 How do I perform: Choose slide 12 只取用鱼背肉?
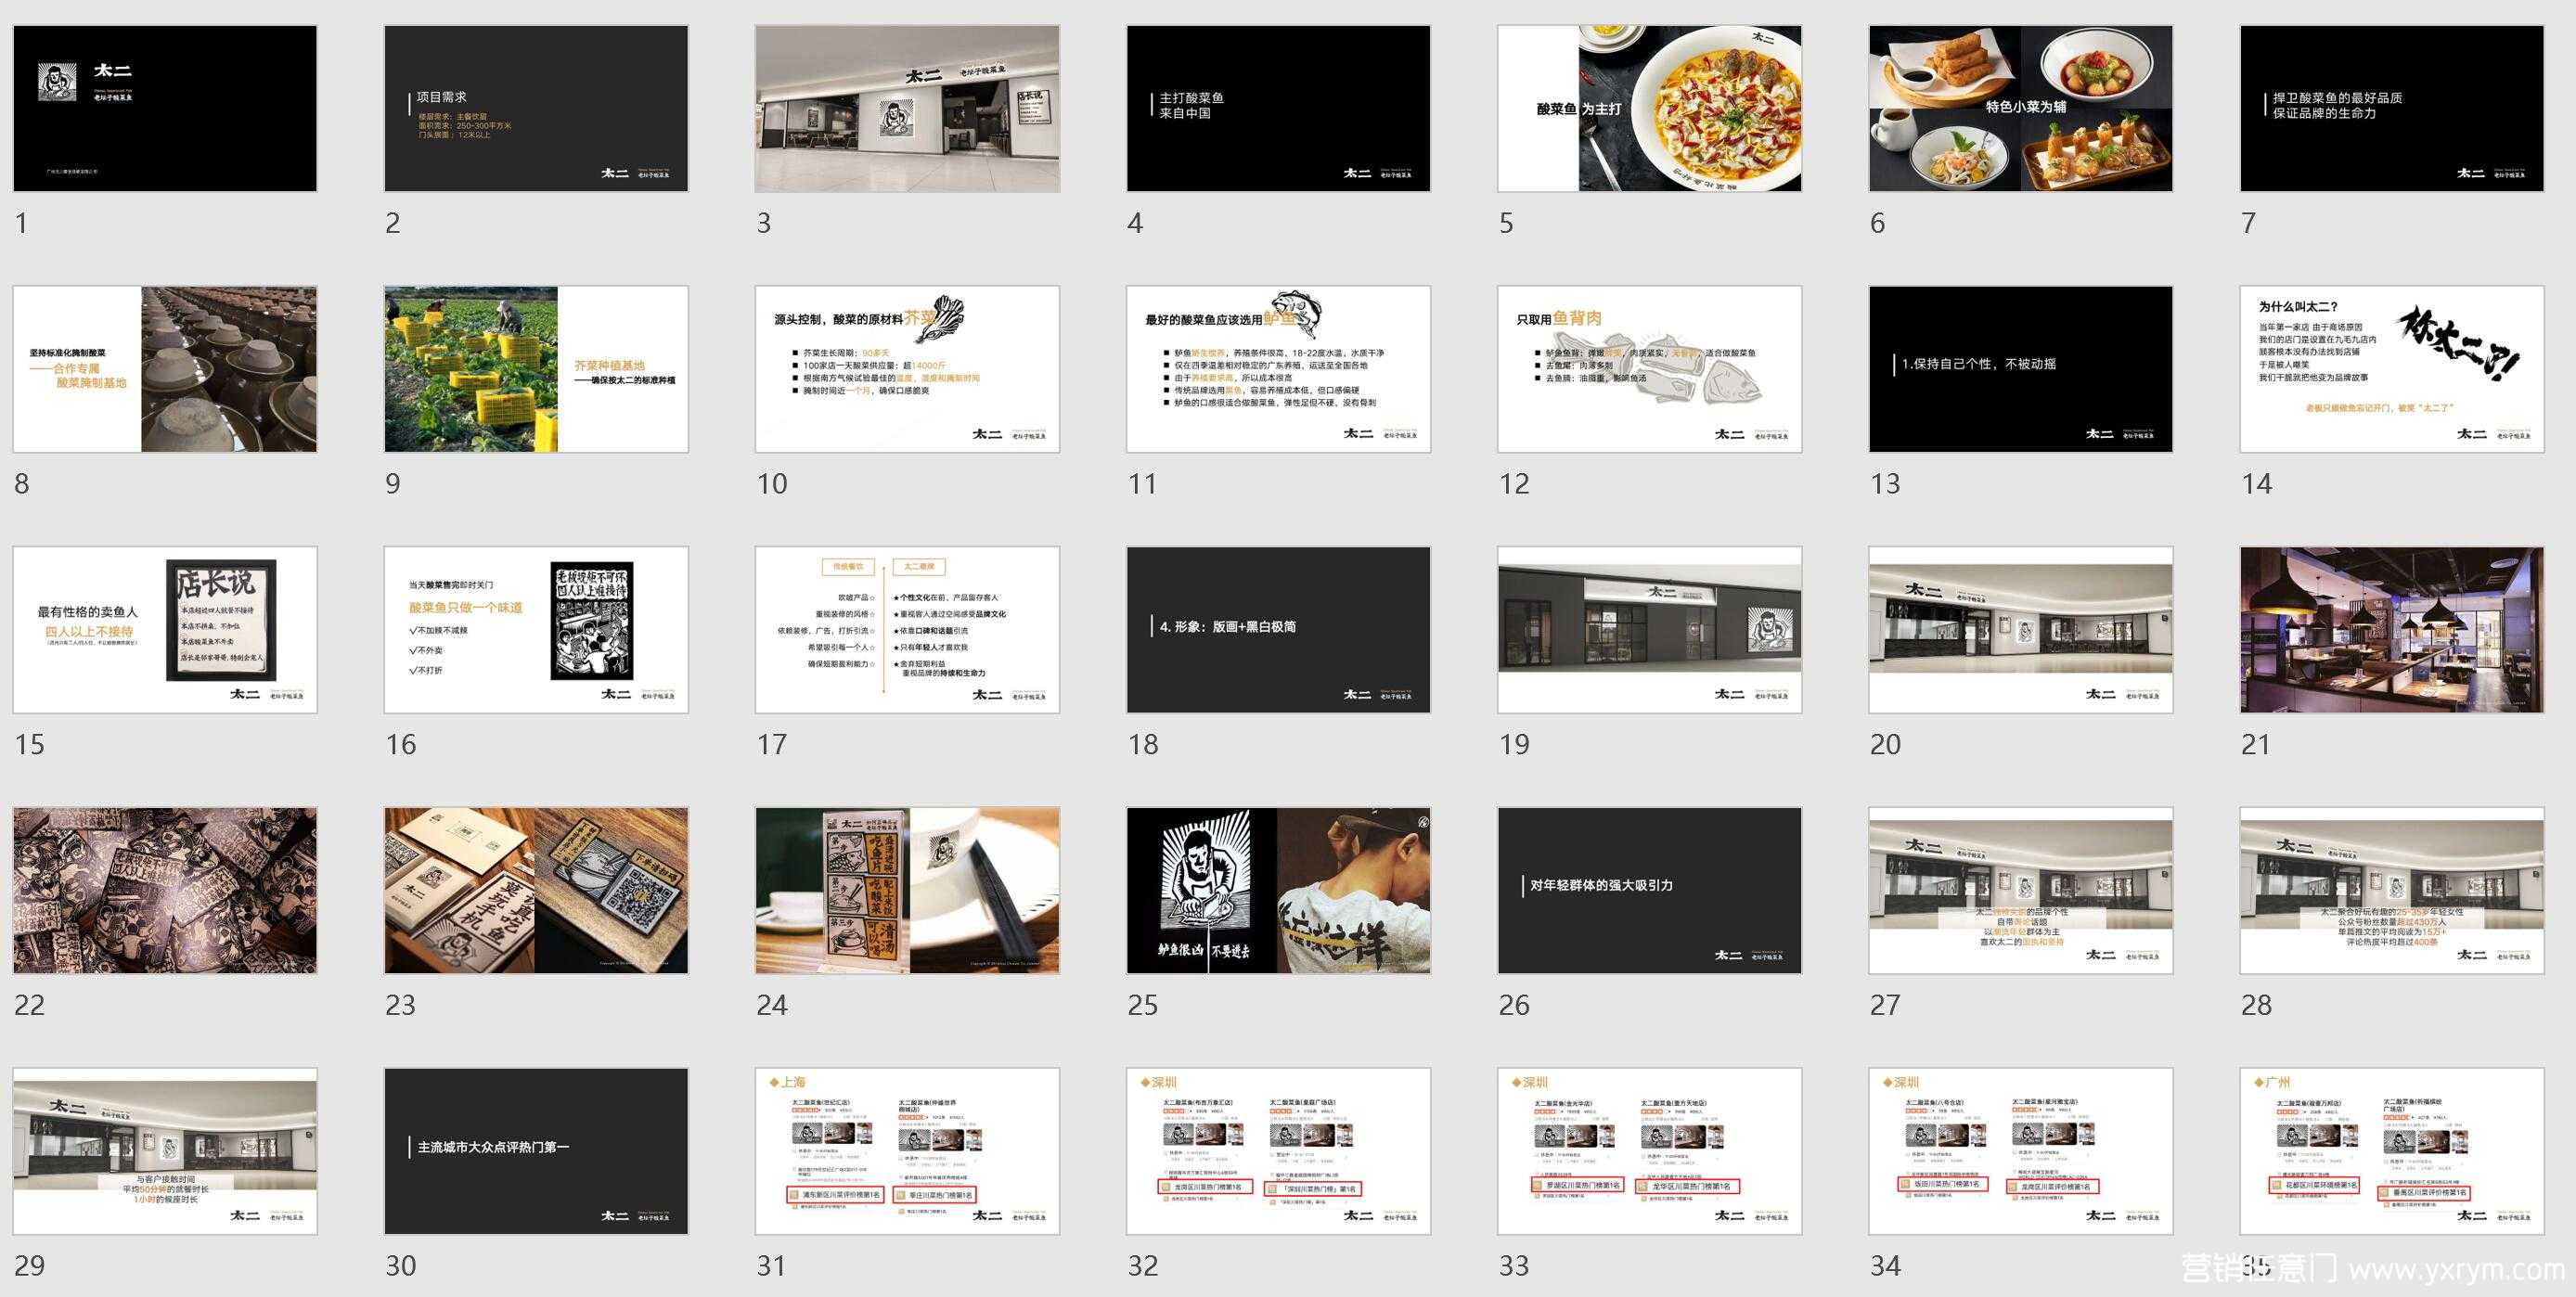(1649, 369)
